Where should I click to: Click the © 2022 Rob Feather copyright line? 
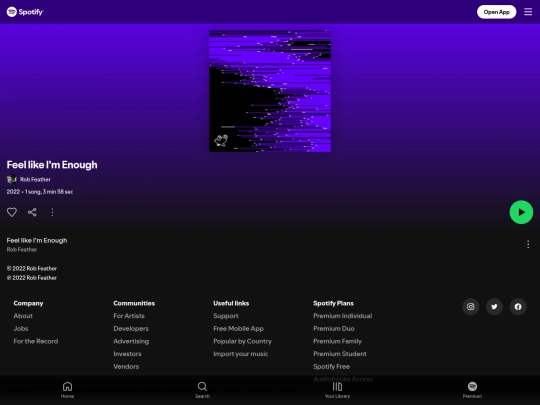click(32, 268)
